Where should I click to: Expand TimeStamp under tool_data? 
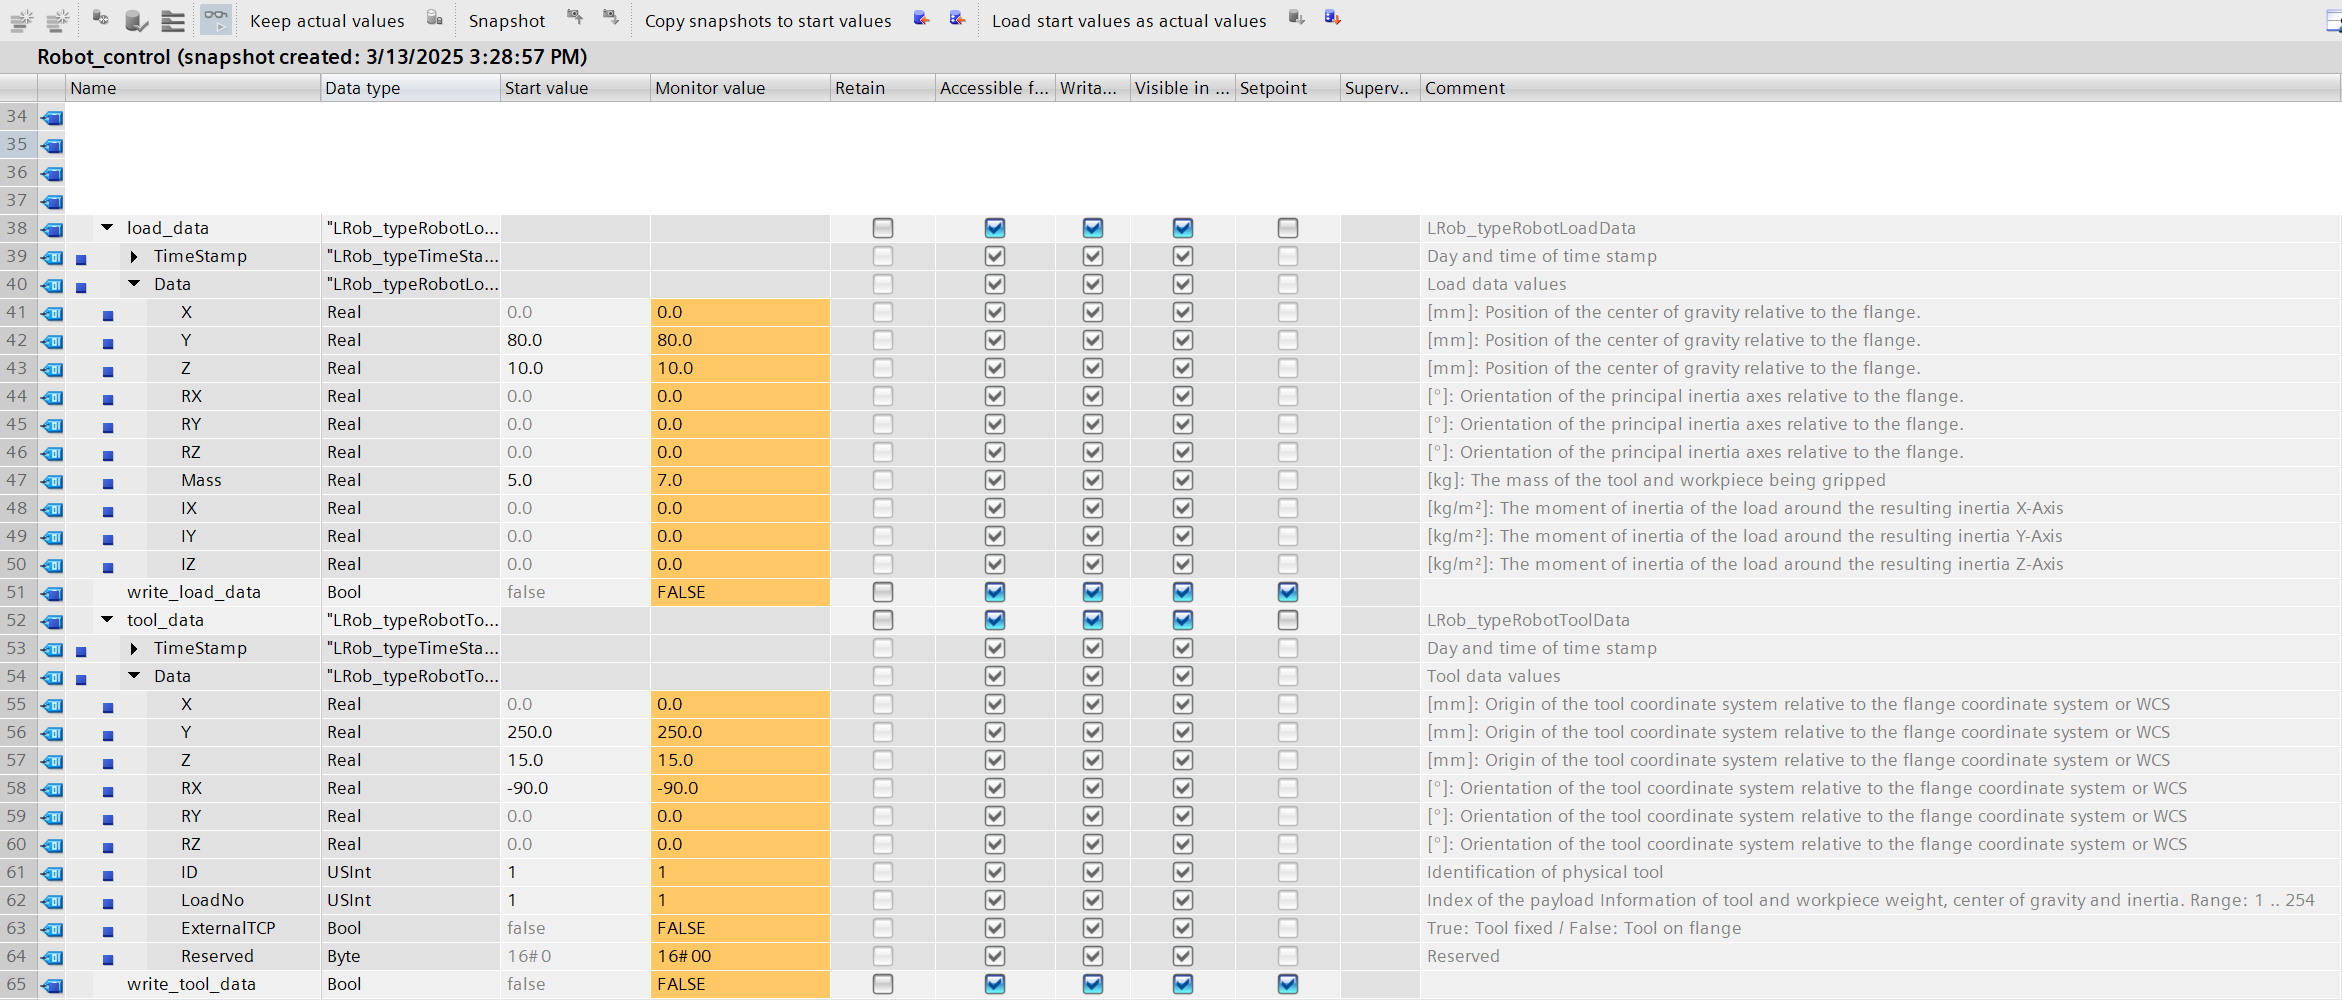[134, 649]
